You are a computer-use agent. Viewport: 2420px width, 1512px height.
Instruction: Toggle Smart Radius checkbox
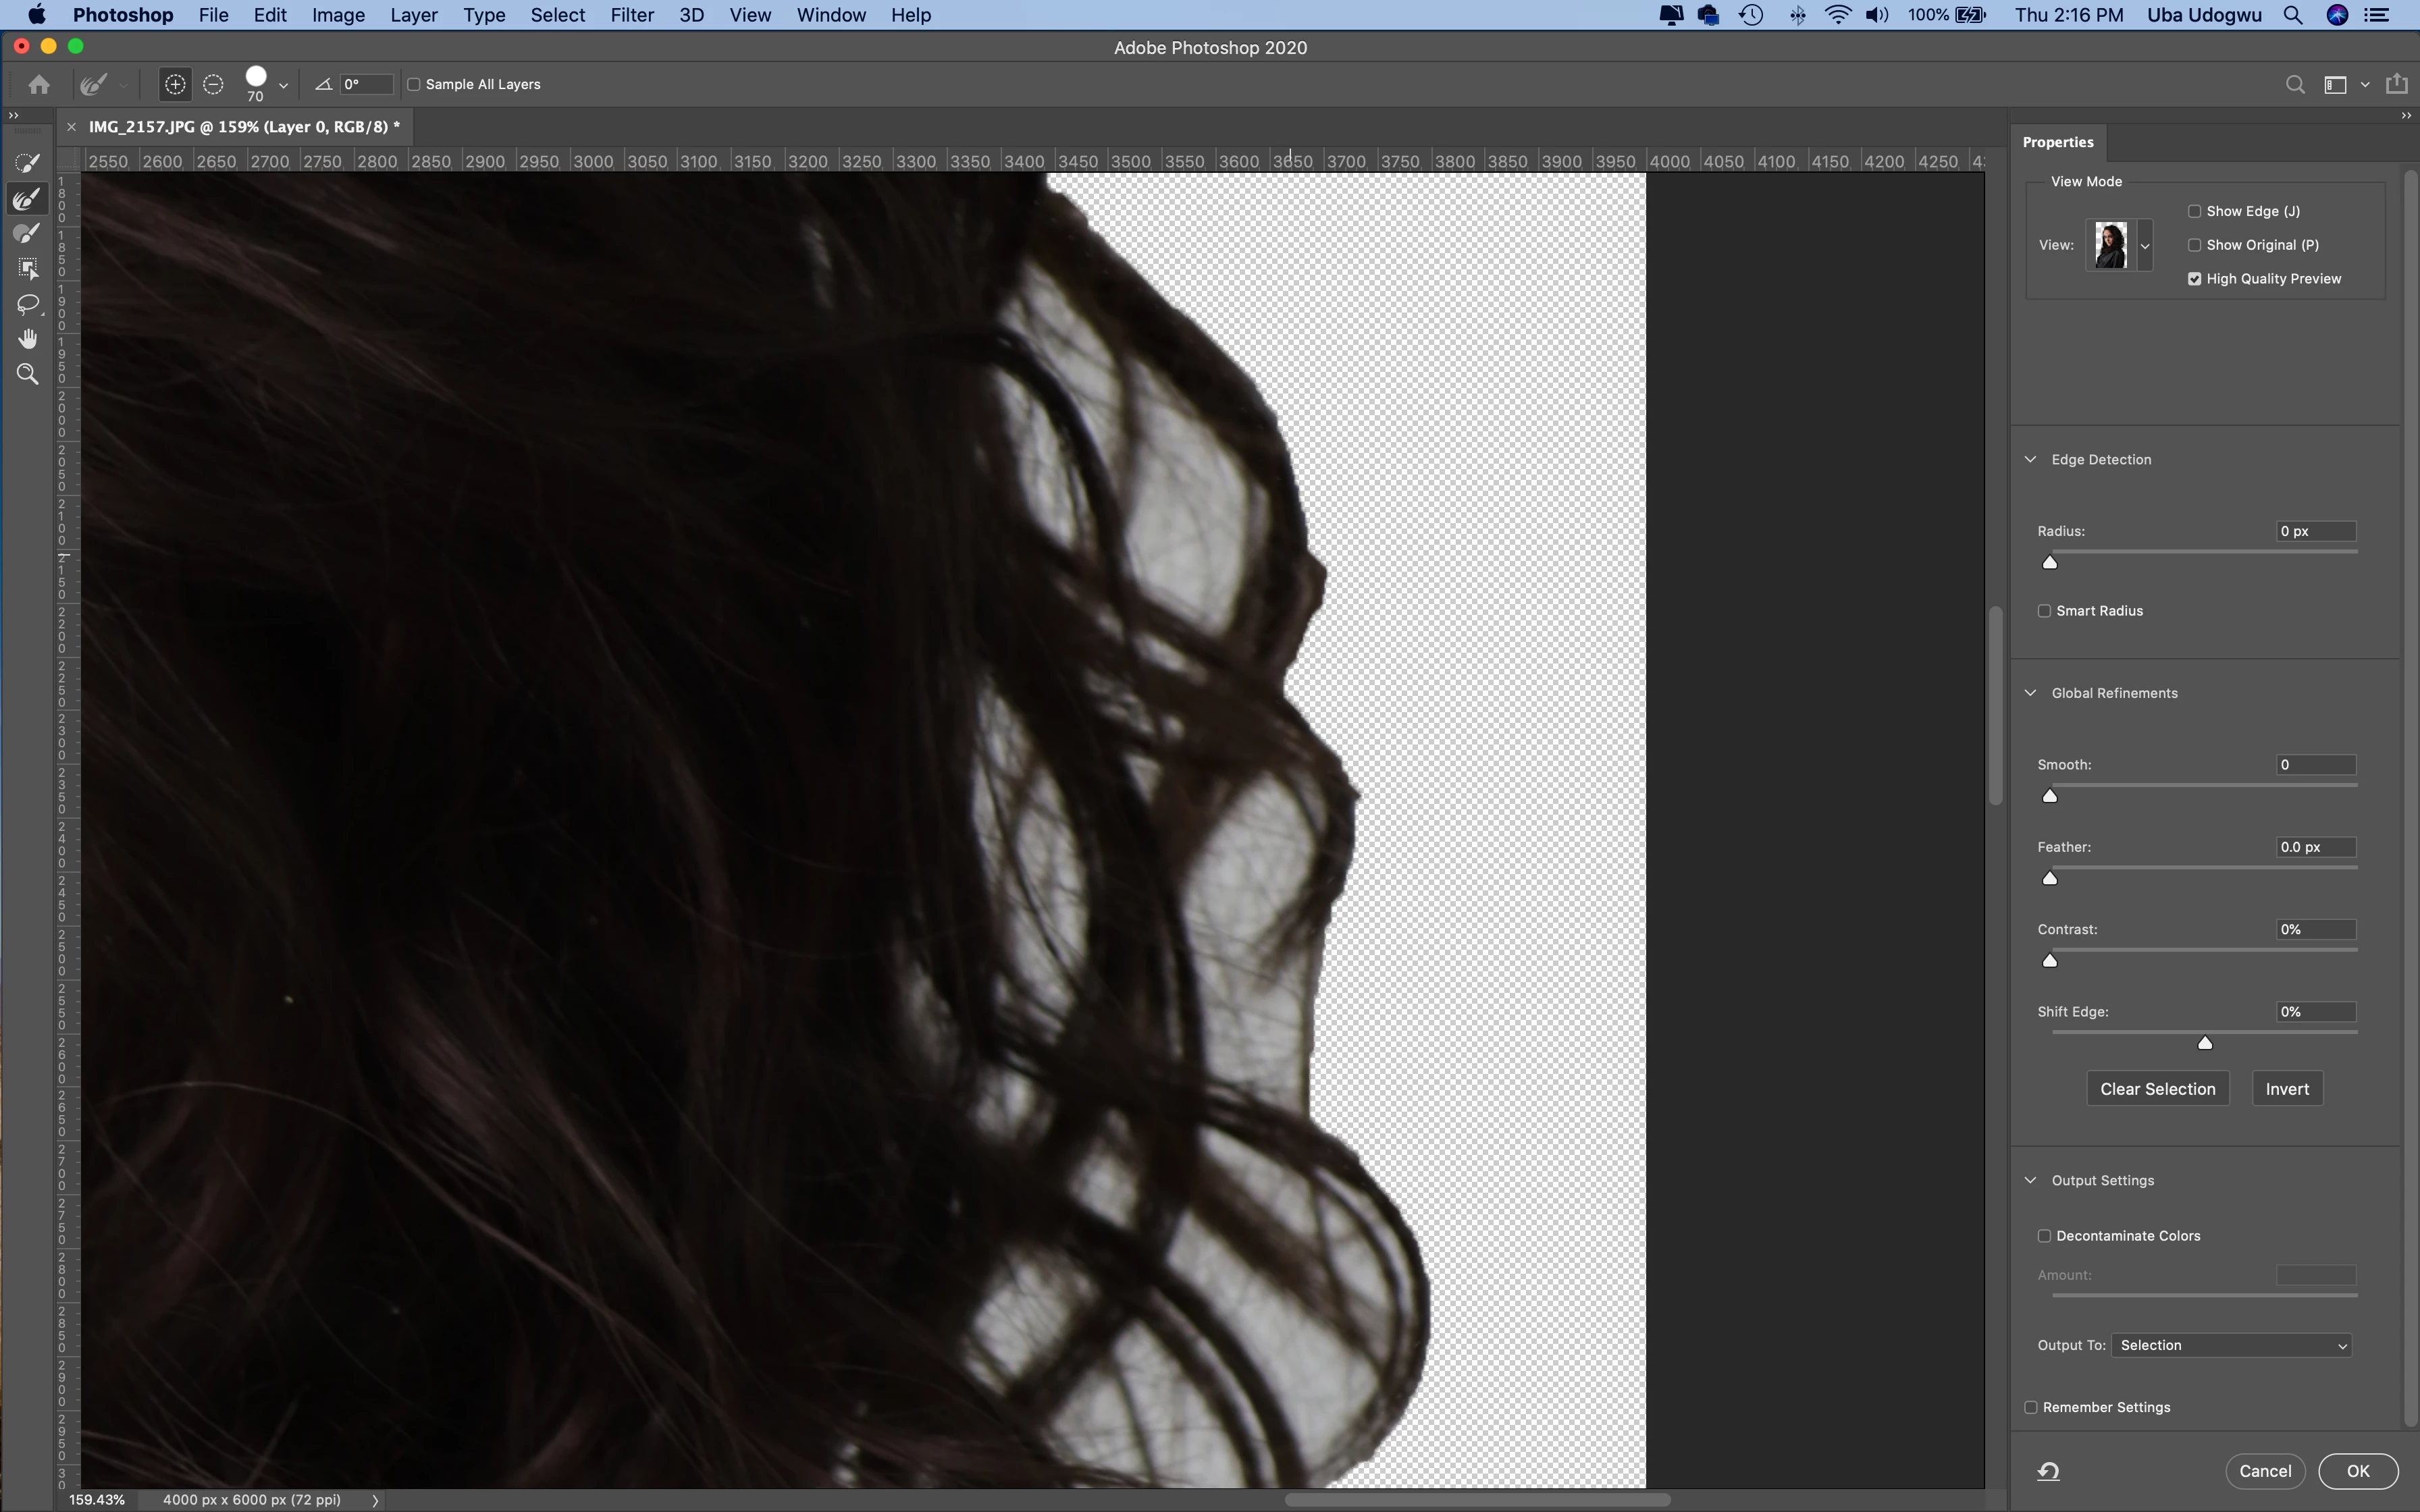pos(2044,611)
